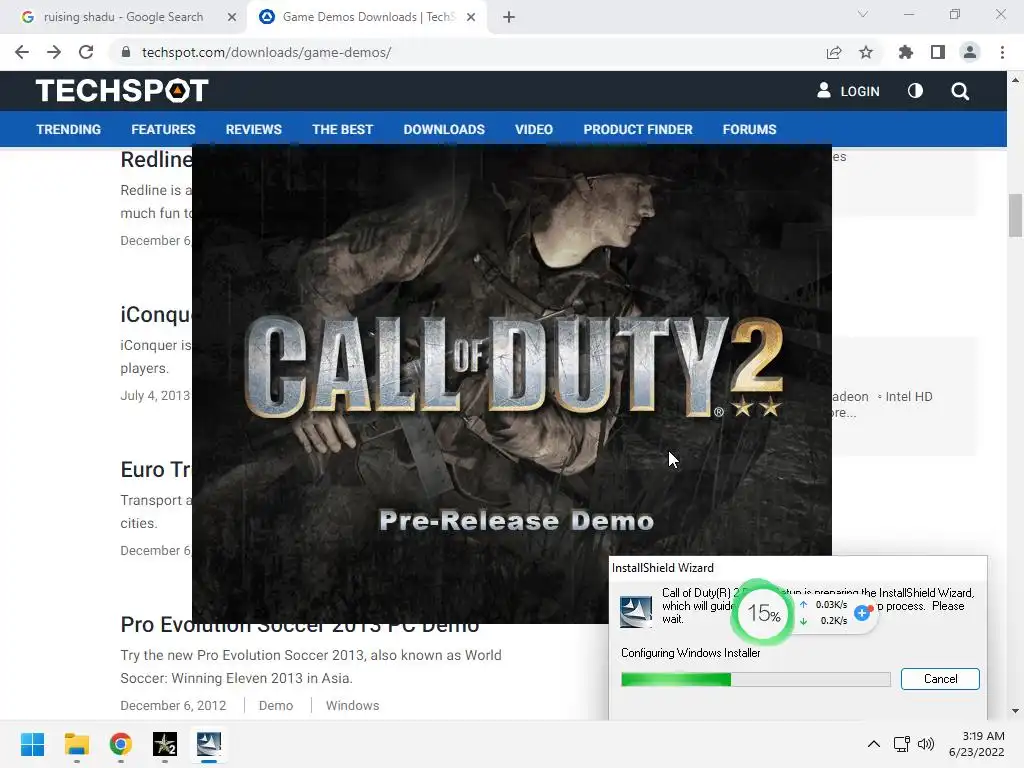Select the Game Demos Downloads tab
The width and height of the screenshot is (1024, 768).
(369, 17)
